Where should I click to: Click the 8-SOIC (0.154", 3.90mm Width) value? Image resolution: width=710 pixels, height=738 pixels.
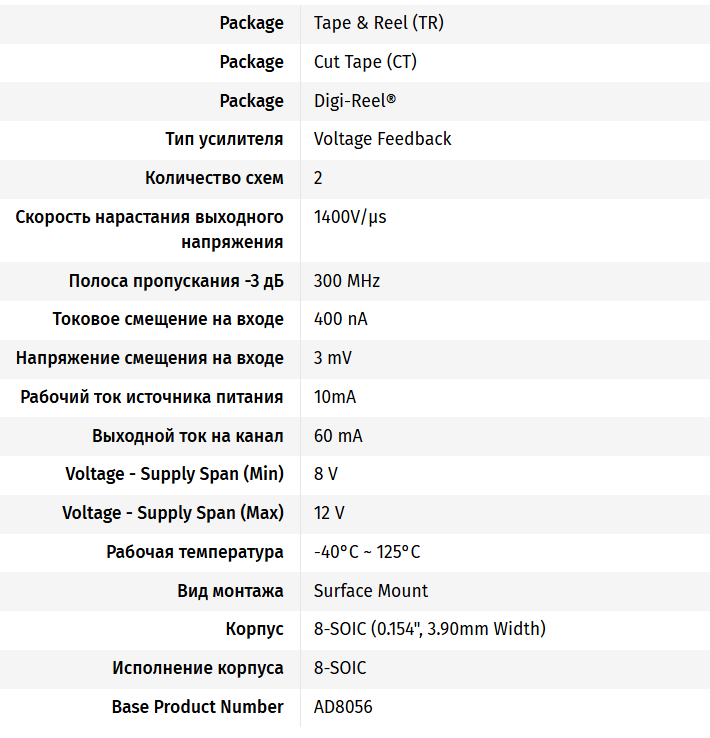429,629
